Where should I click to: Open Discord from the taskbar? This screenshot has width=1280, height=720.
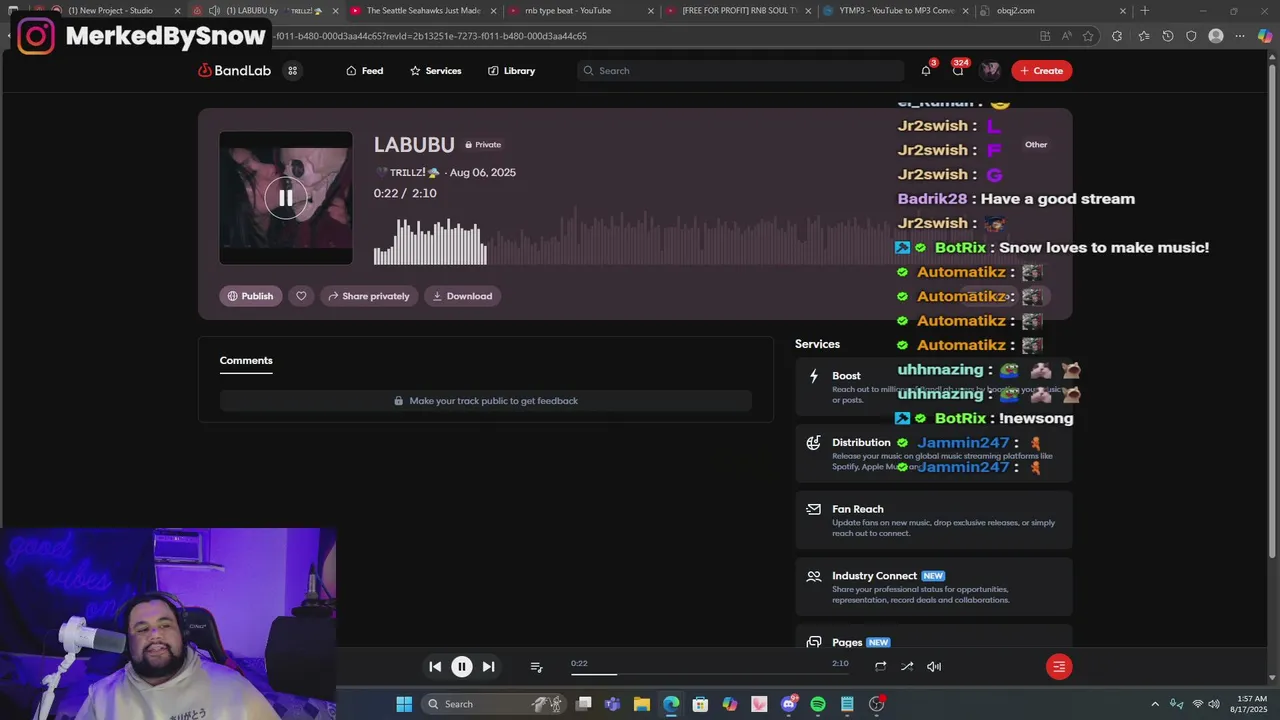tap(788, 704)
